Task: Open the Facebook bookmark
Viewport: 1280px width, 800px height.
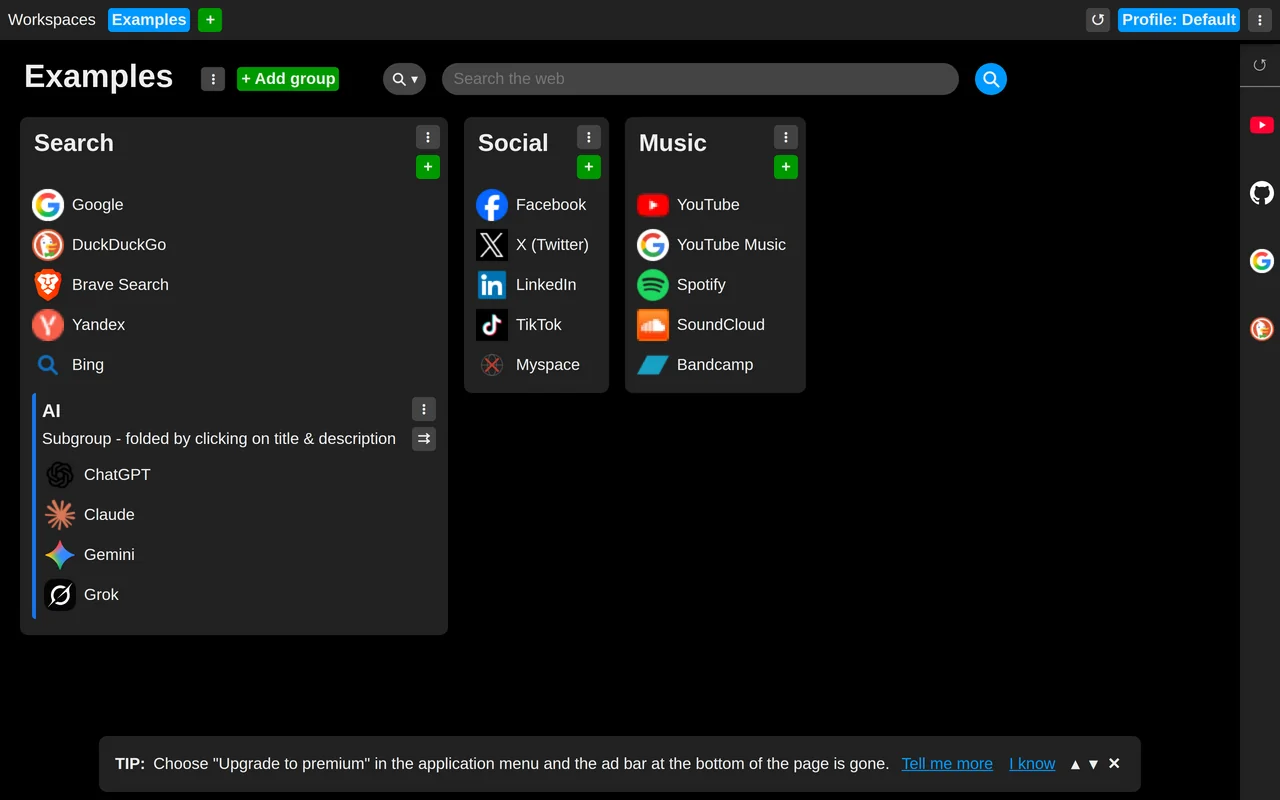Action: pyautogui.click(x=531, y=204)
